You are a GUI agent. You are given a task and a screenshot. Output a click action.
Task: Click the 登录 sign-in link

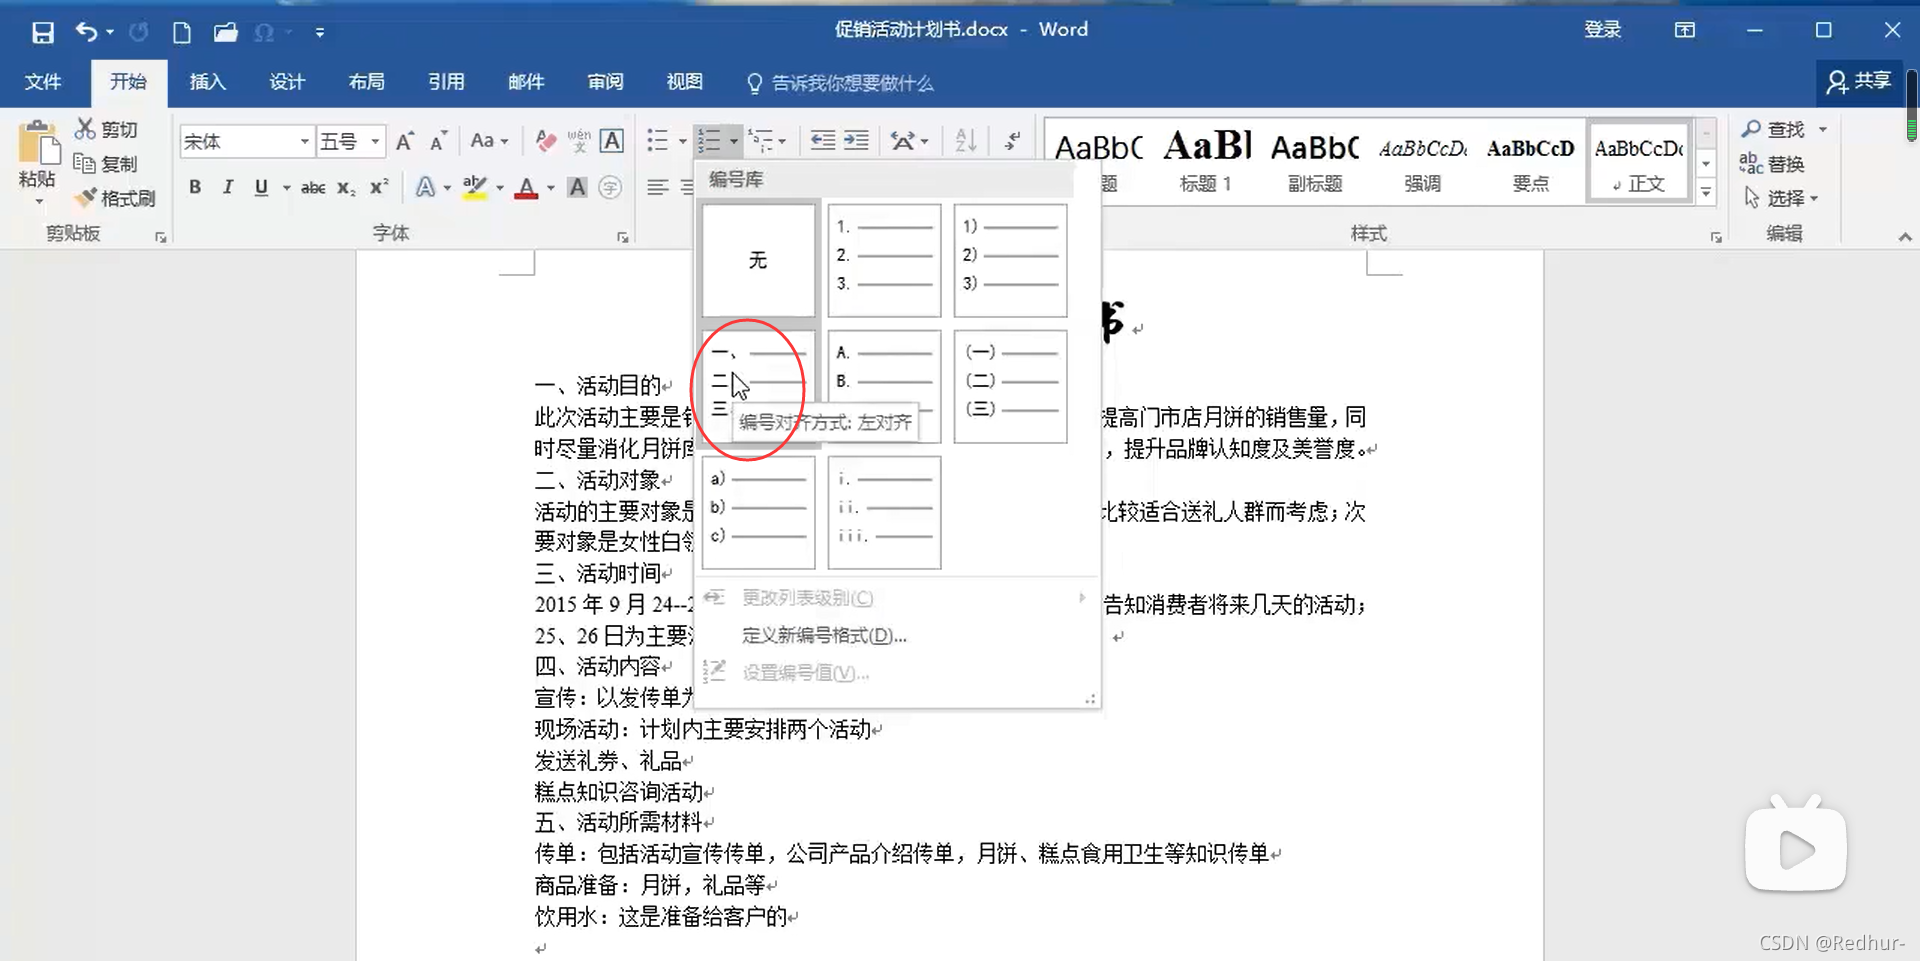pyautogui.click(x=1604, y=29)
